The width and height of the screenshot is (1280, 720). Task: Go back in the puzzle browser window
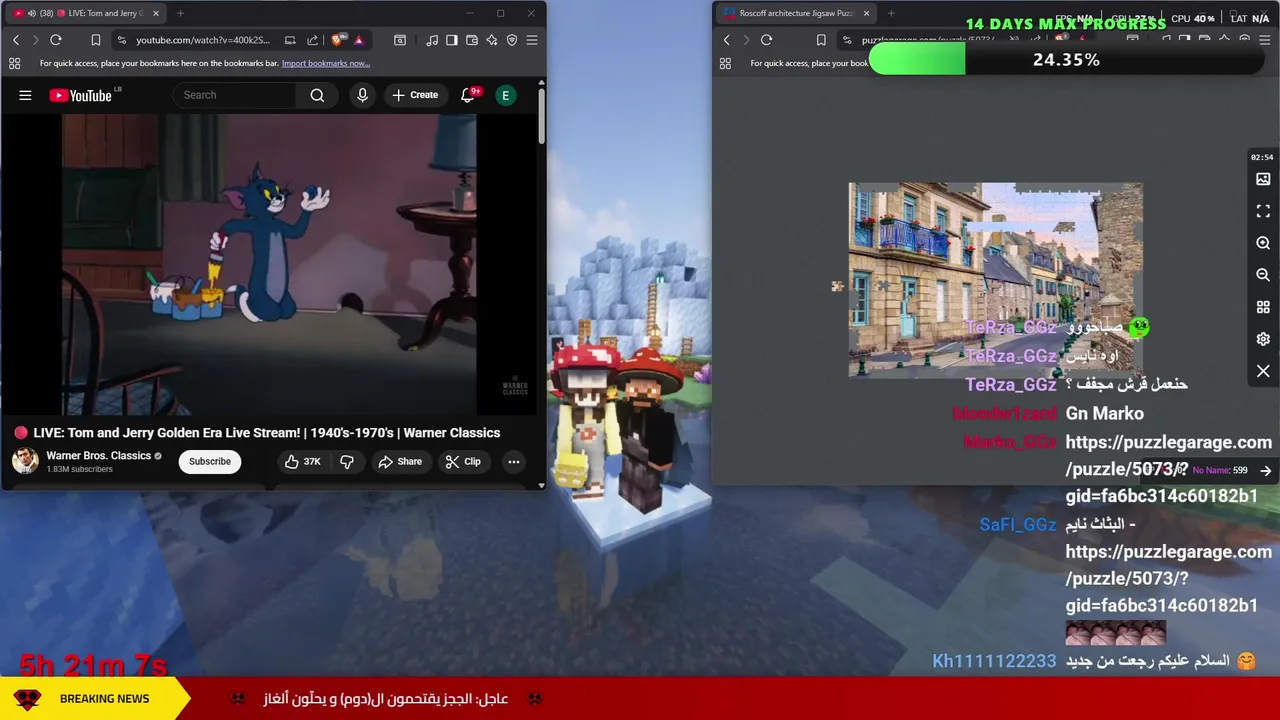click(x=727, y=40)
